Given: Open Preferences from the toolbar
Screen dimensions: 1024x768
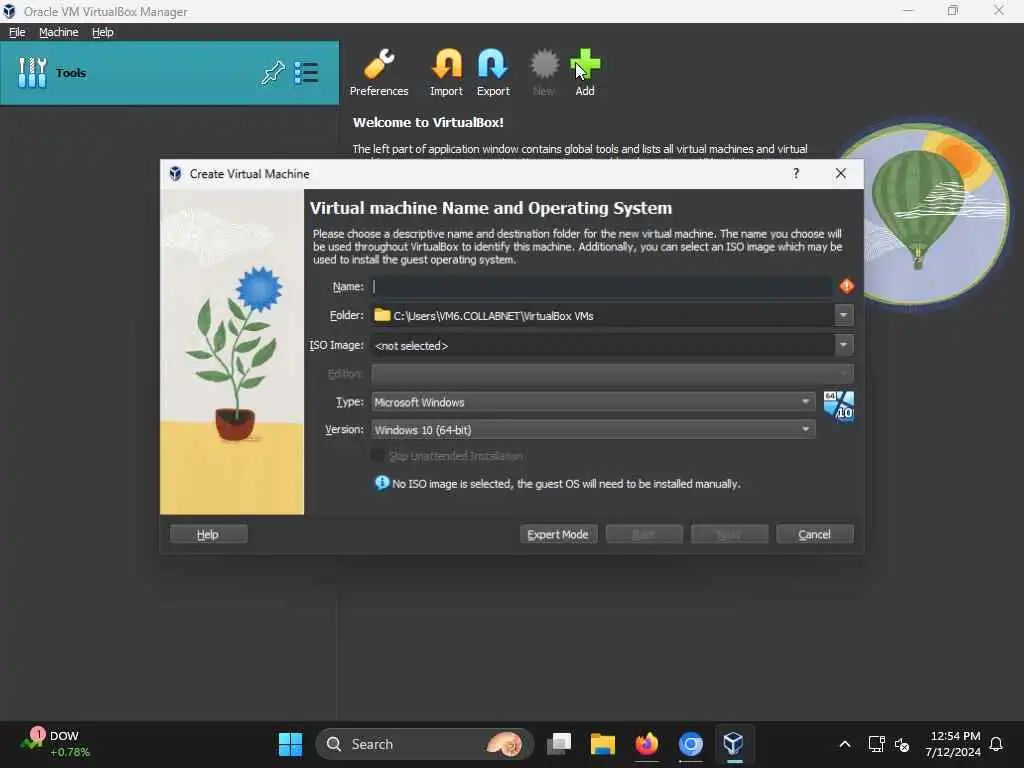Looking at the screenshot, I should (x=379, y=72).
